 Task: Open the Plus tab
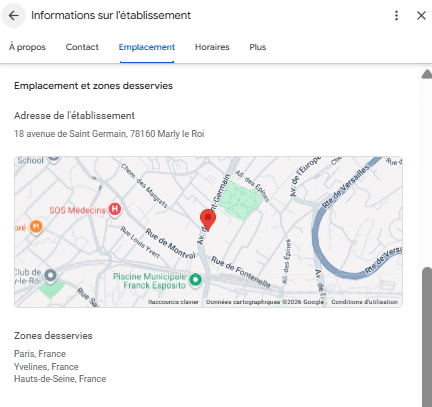(258, 47)
